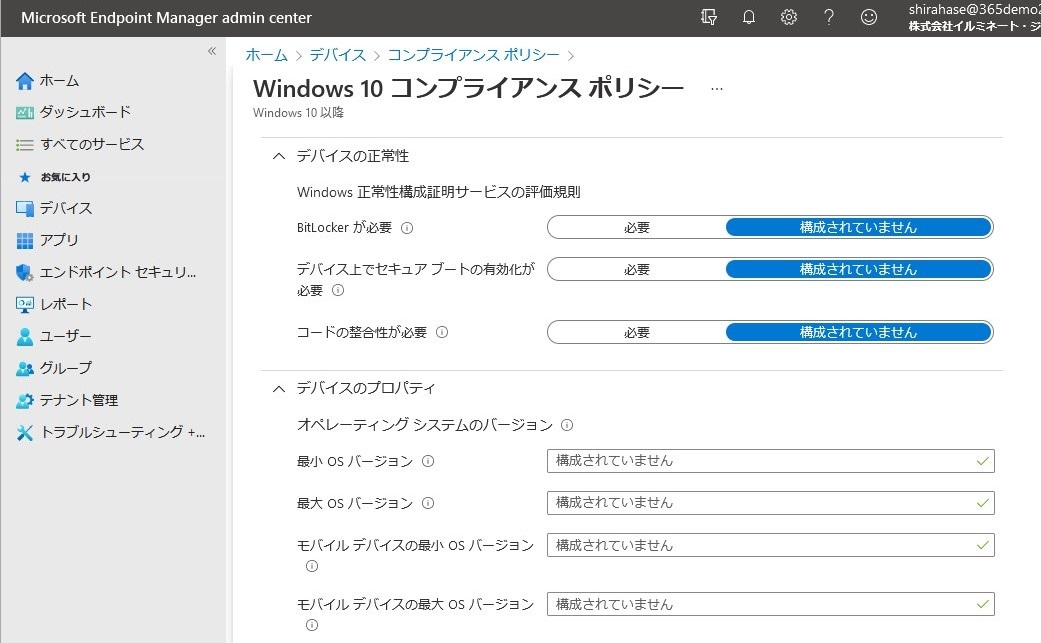Click the Microsoft Endpoint Manager admin center title
The image size is (1041, 643).
[166, 18]
